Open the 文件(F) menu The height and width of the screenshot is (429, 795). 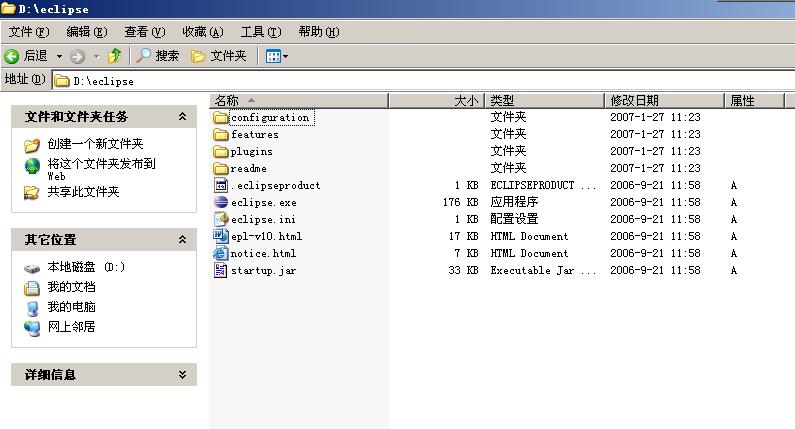(x=28, y=32)
